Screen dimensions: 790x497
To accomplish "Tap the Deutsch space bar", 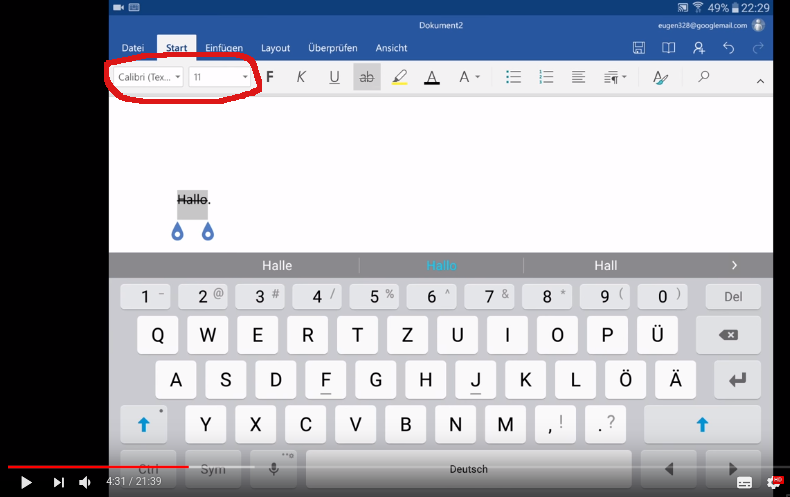I will click(469, 469).
